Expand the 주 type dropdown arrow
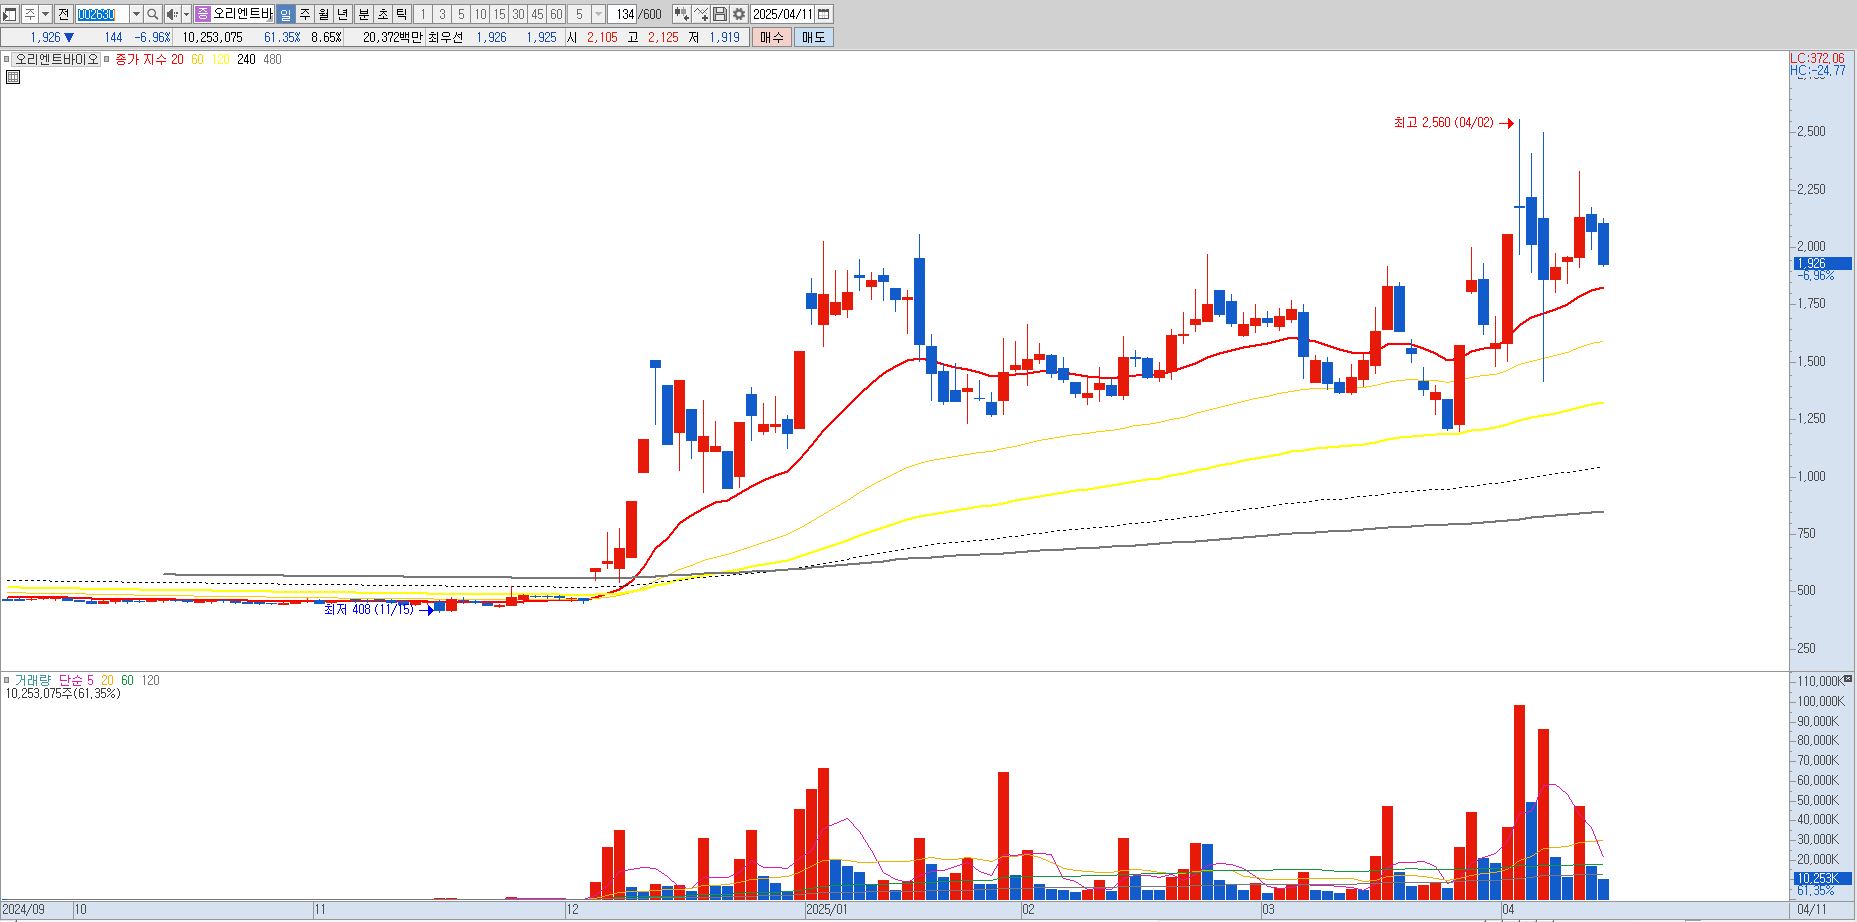Viewport: 1857px width, 922px height. click(x=45, y=14)
